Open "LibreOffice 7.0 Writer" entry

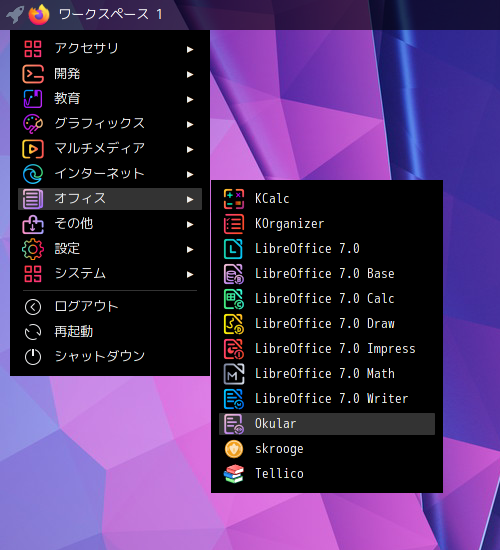pyautogui.click(x=327, y=399)
